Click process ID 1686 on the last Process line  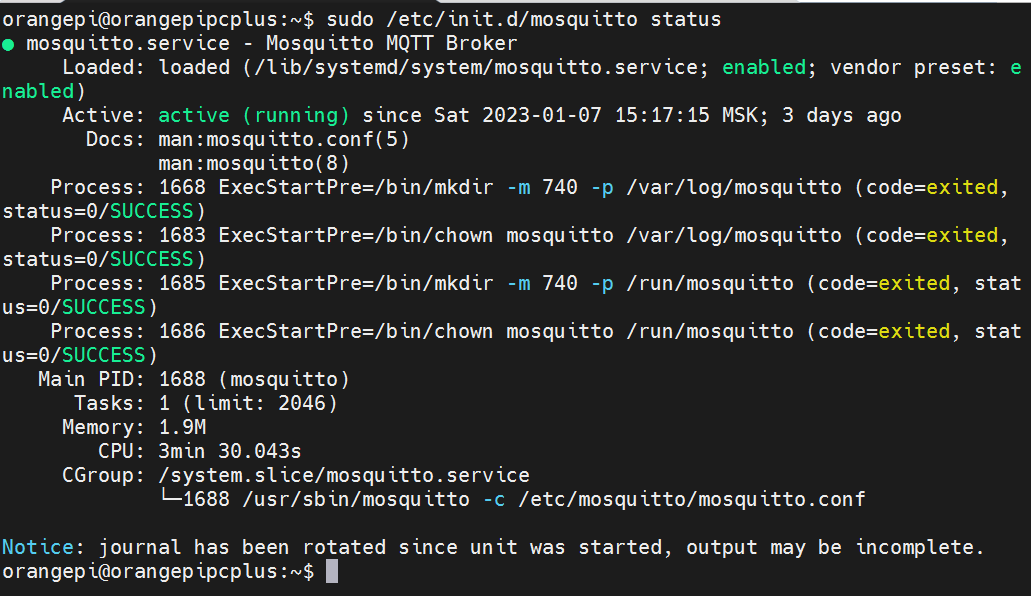coord(182,331)
